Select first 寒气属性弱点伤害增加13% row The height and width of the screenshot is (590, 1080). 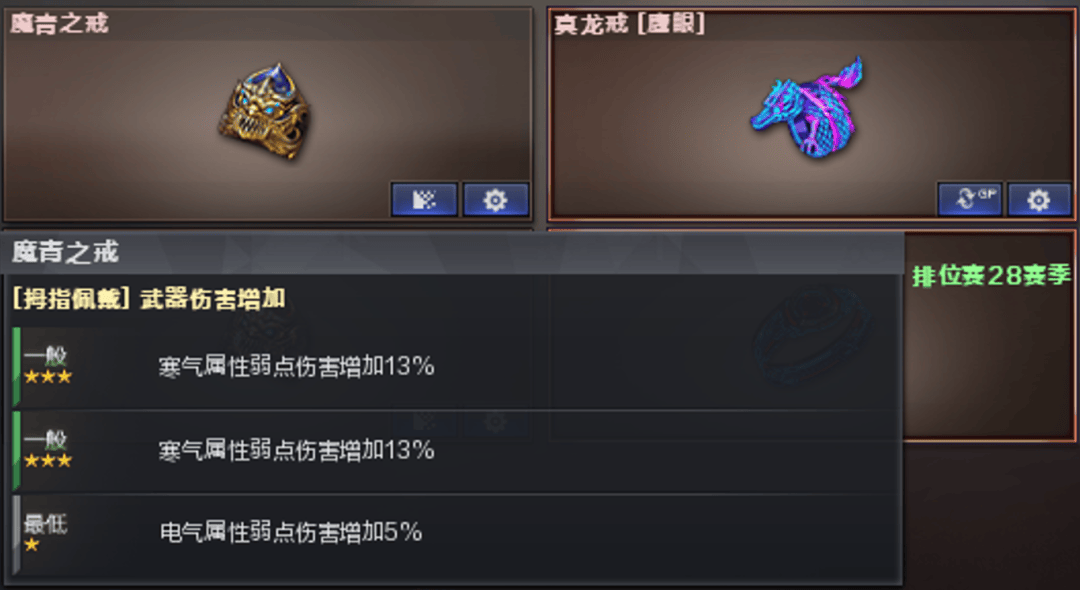pos(457,367)
